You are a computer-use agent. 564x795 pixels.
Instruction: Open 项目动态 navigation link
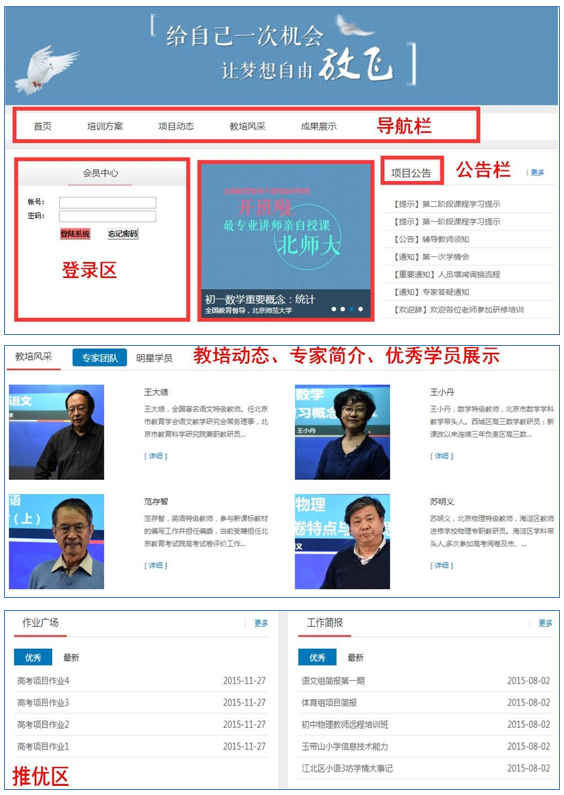coord(176,126)
